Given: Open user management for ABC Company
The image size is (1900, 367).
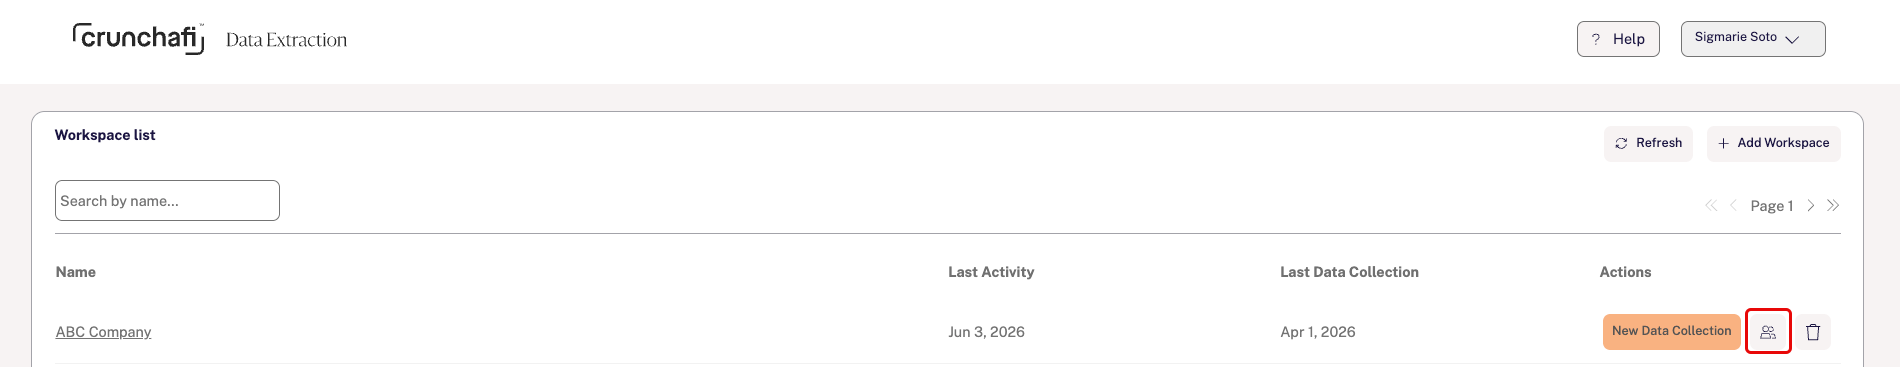Looking at the screenshot, I should coord(1768,332).
